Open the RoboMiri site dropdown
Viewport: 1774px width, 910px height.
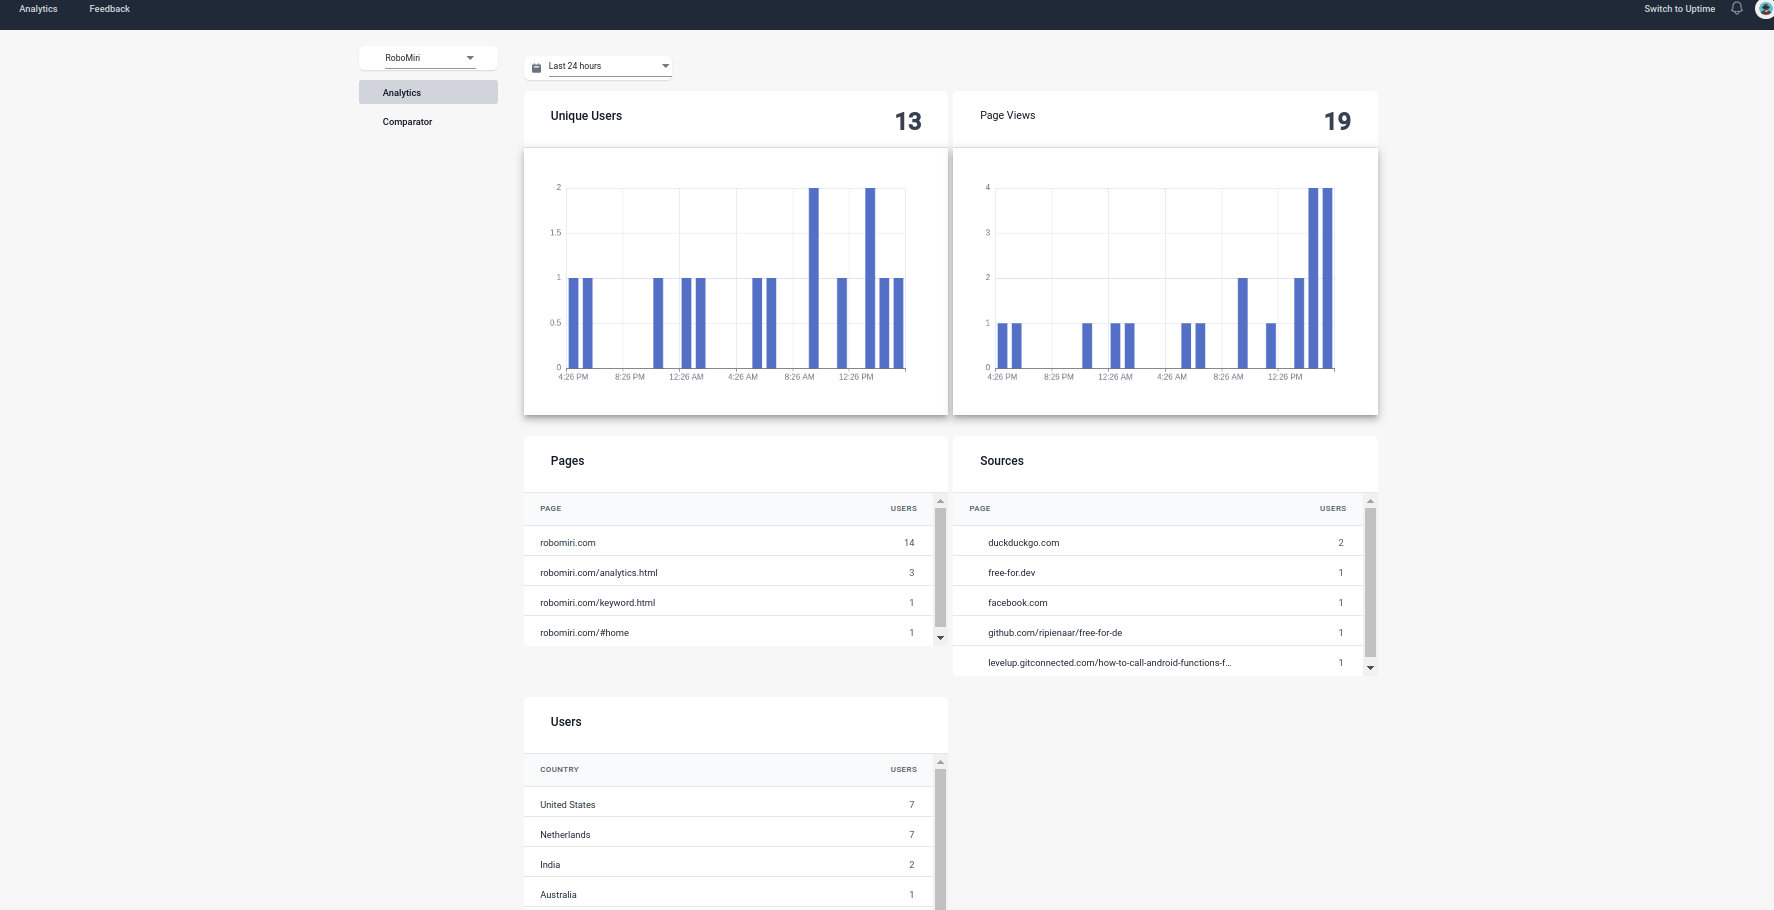[x=429, y=58]
